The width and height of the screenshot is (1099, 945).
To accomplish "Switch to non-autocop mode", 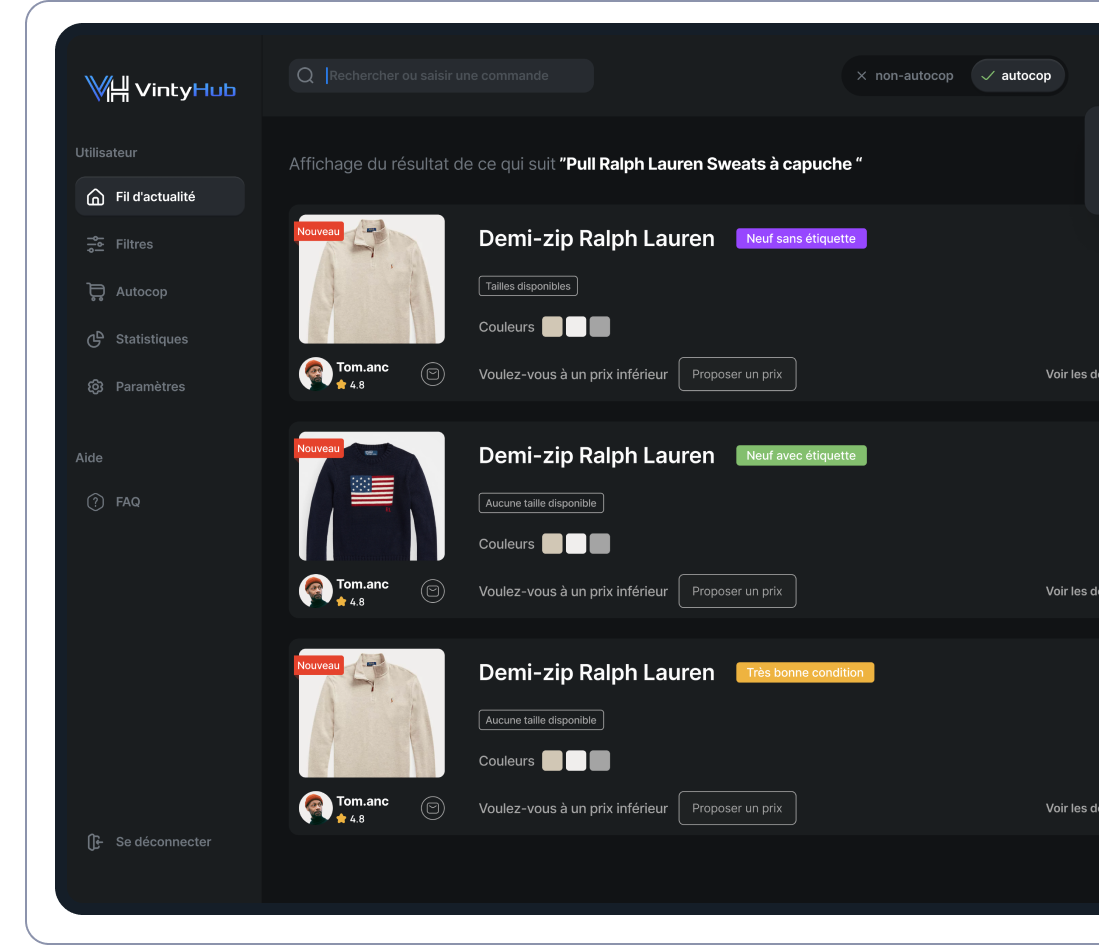I will click(904, 76).
